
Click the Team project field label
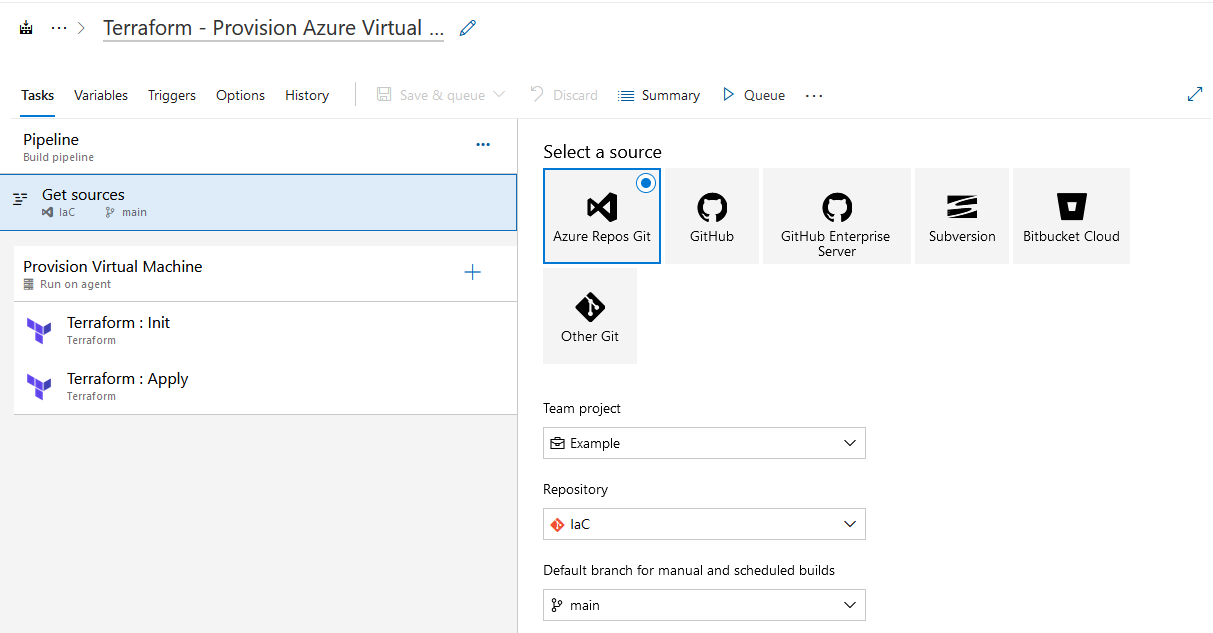[582, 409]
